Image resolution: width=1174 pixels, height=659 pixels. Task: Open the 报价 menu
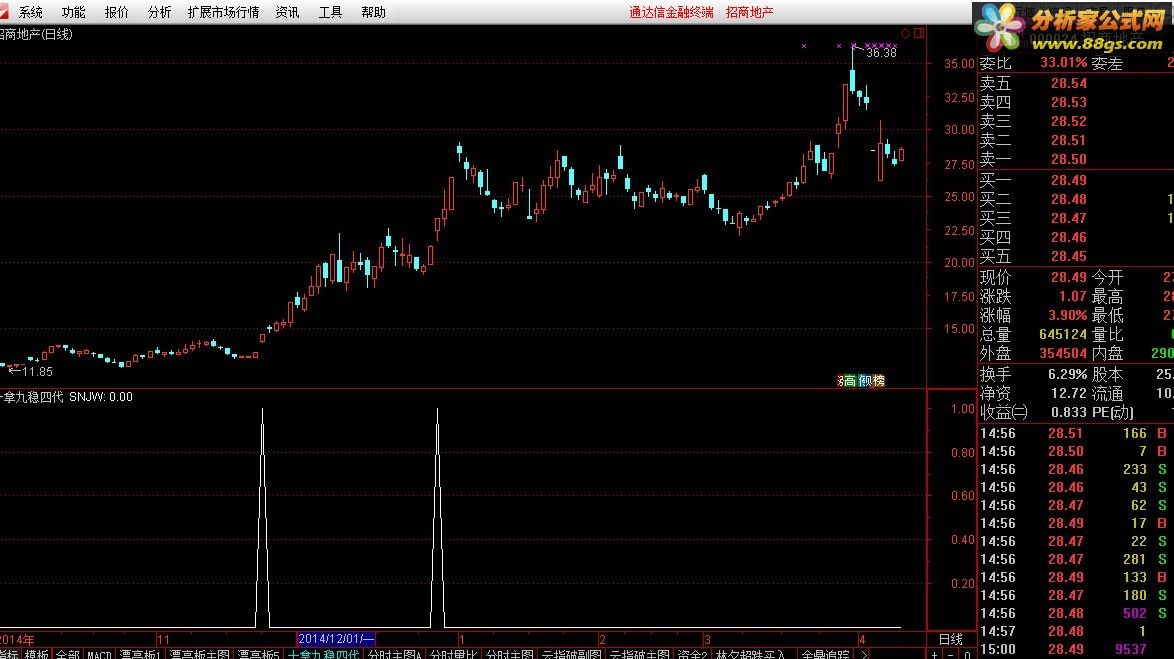(116, 12)
